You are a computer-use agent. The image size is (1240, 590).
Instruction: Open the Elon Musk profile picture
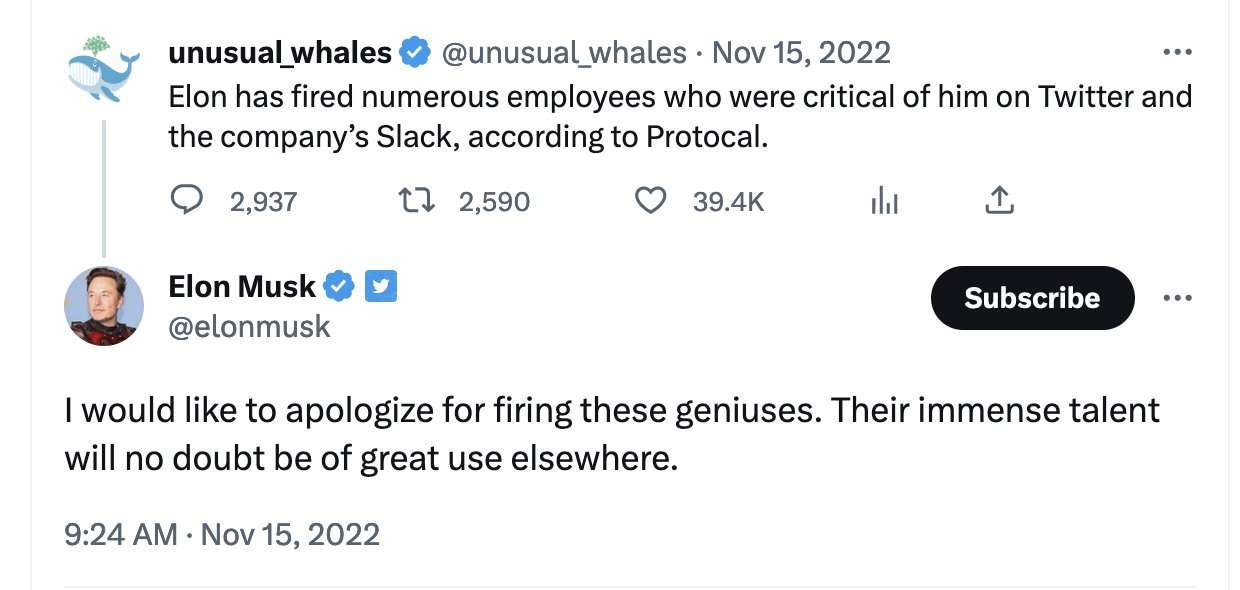(x=104, y=306)
